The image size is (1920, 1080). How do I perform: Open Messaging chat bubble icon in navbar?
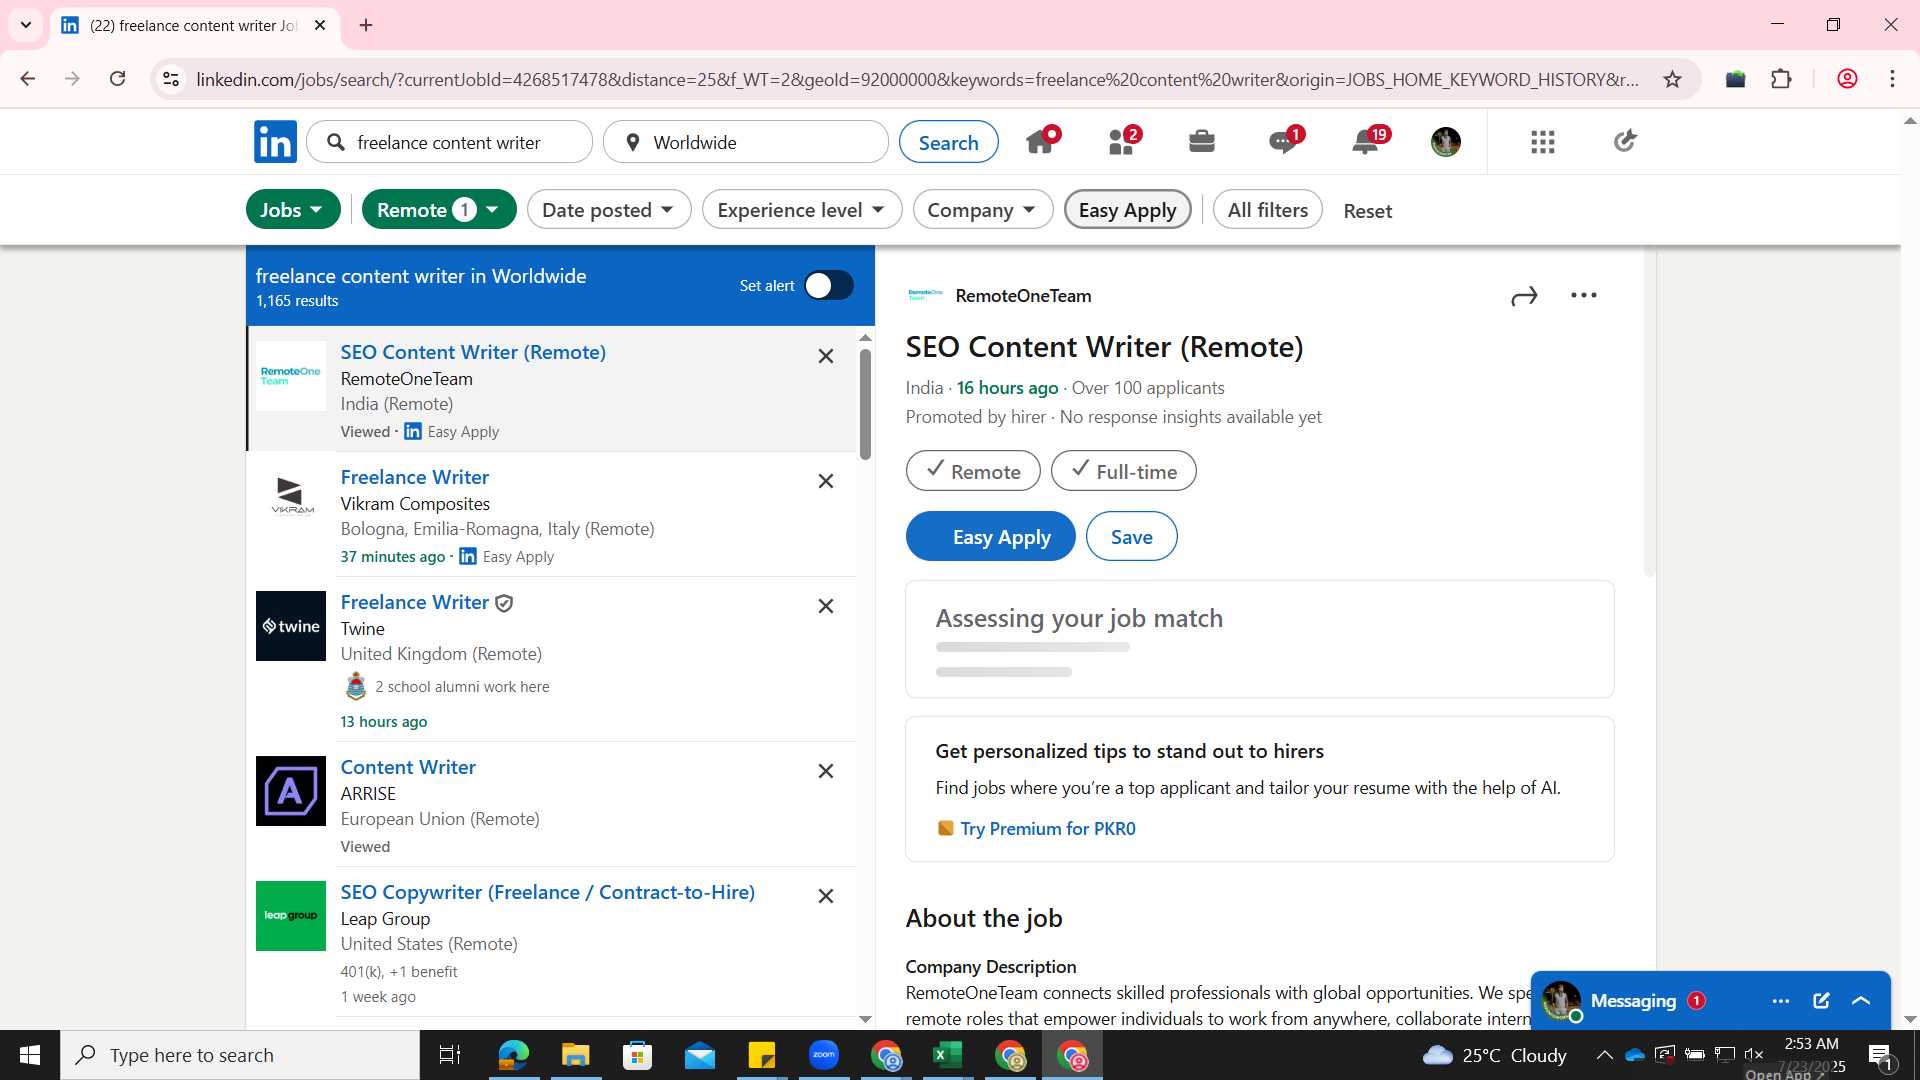tap(1284, 141)
